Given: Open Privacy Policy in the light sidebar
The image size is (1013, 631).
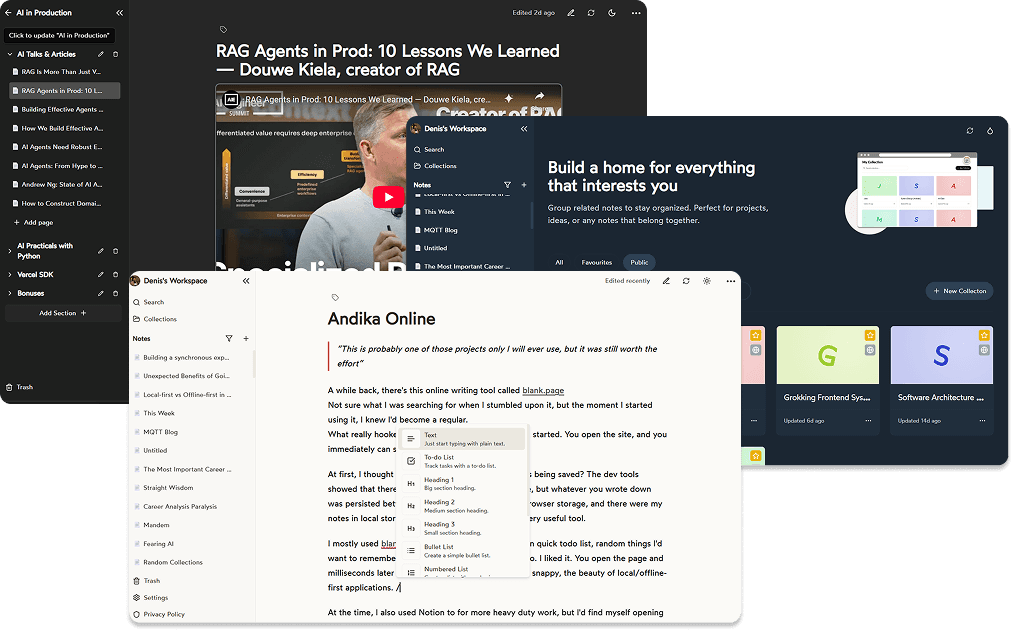Looking at the screenshot, I should pyautogui.click(x=159, y=615).
